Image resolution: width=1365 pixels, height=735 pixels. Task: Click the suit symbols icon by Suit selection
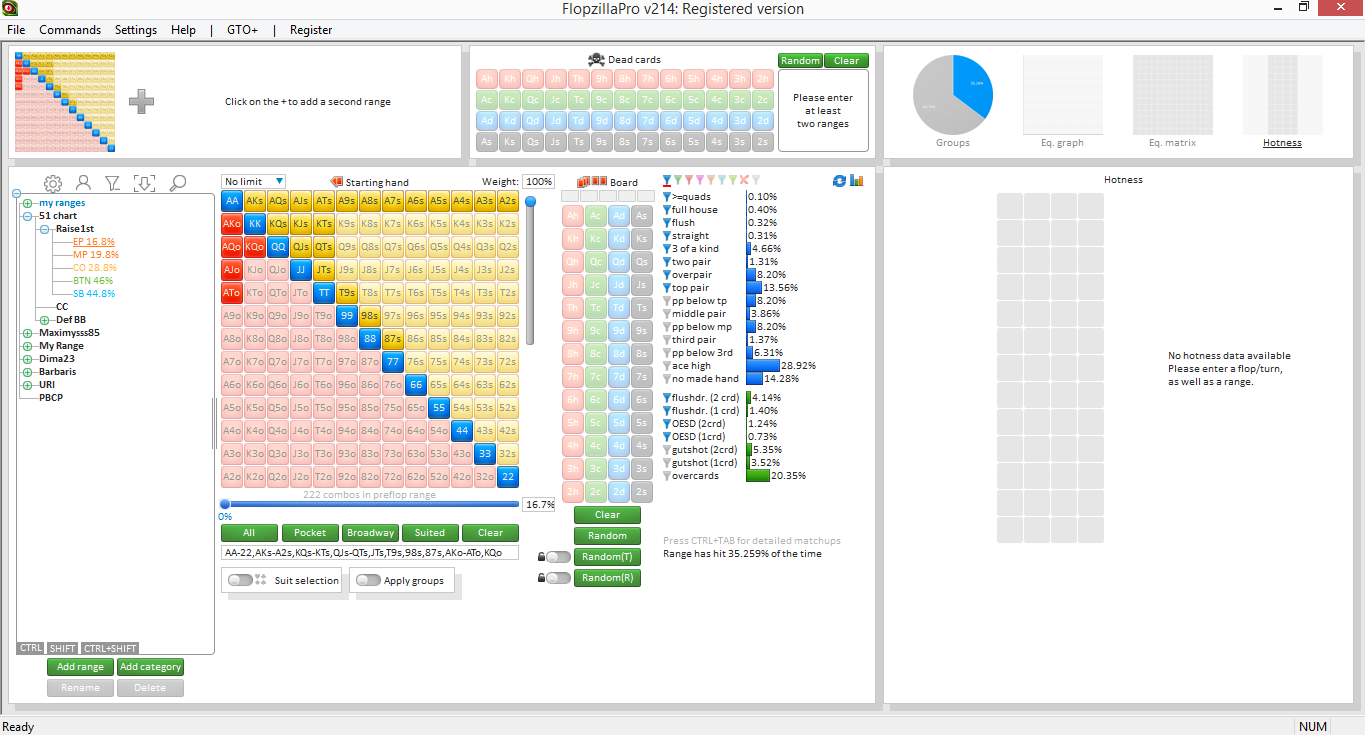(x=261, y=580)
